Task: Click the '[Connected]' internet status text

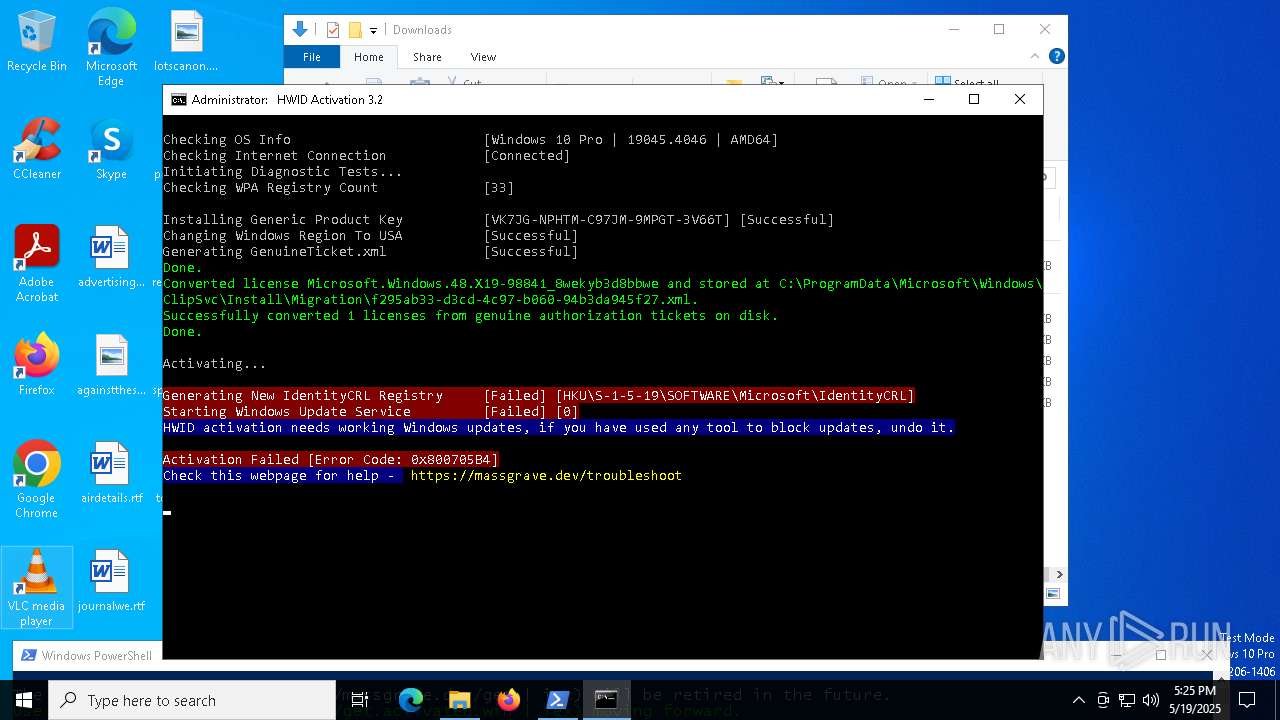Action: [527, 155]
